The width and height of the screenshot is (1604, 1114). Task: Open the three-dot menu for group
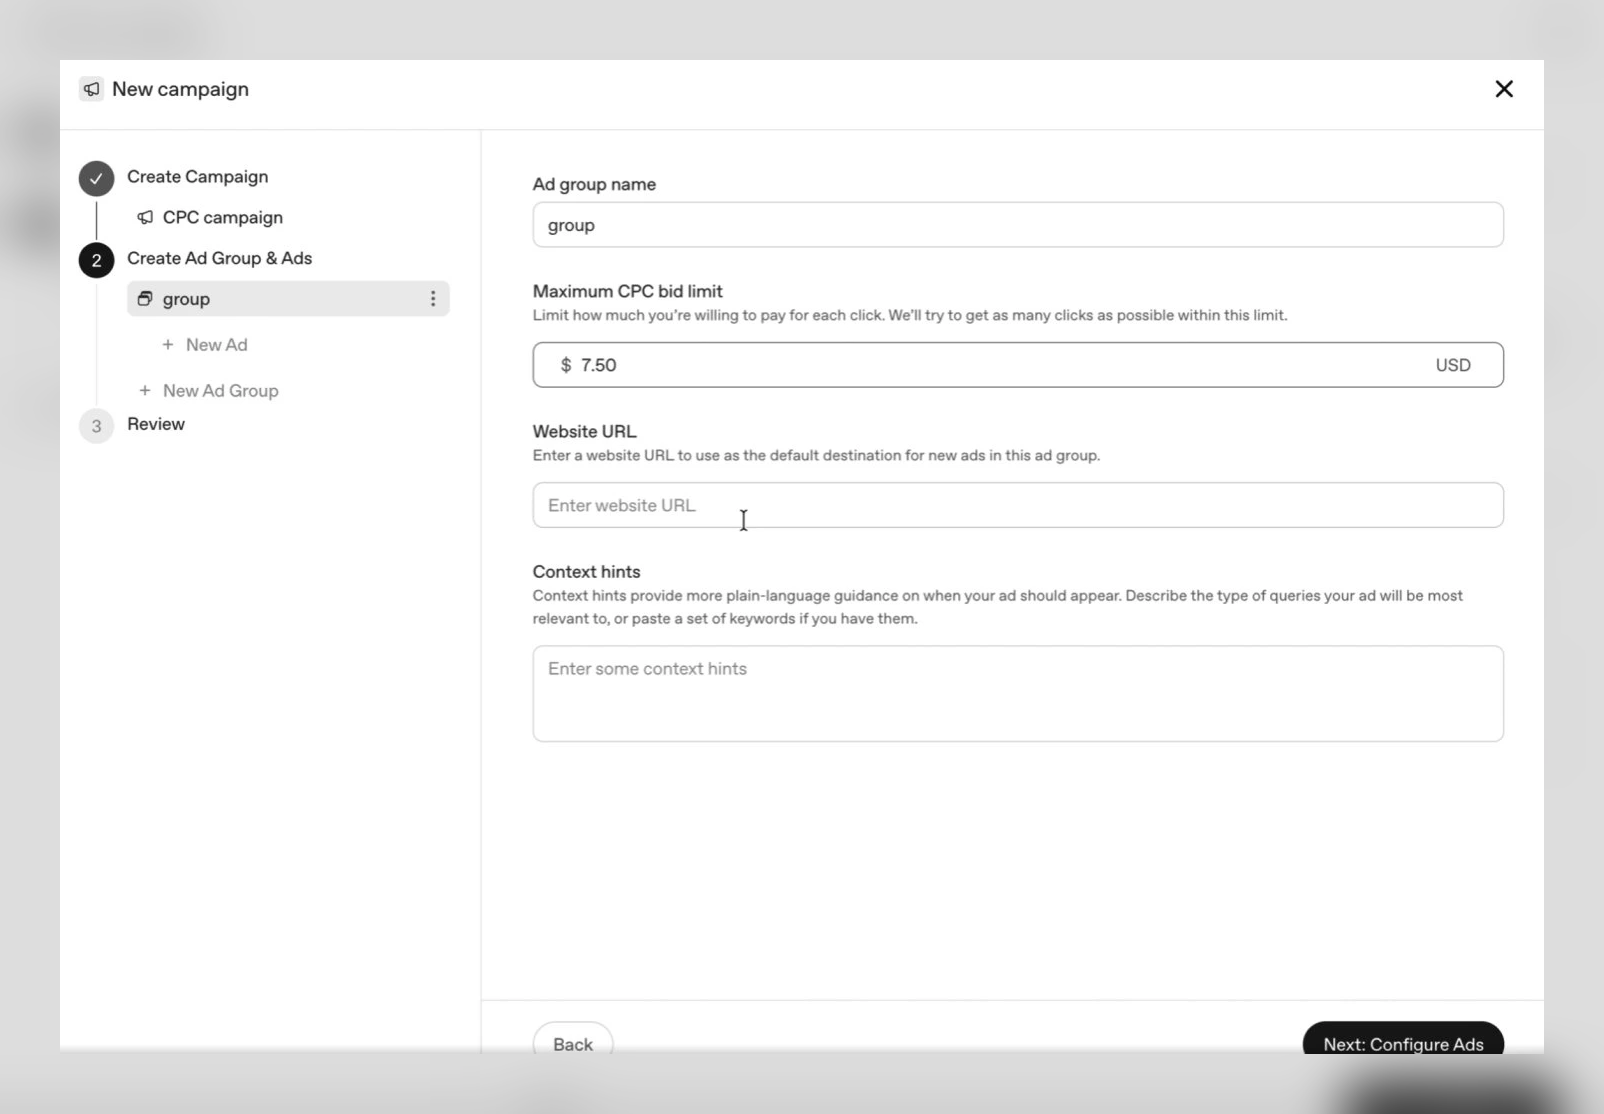tap(433, 299)
